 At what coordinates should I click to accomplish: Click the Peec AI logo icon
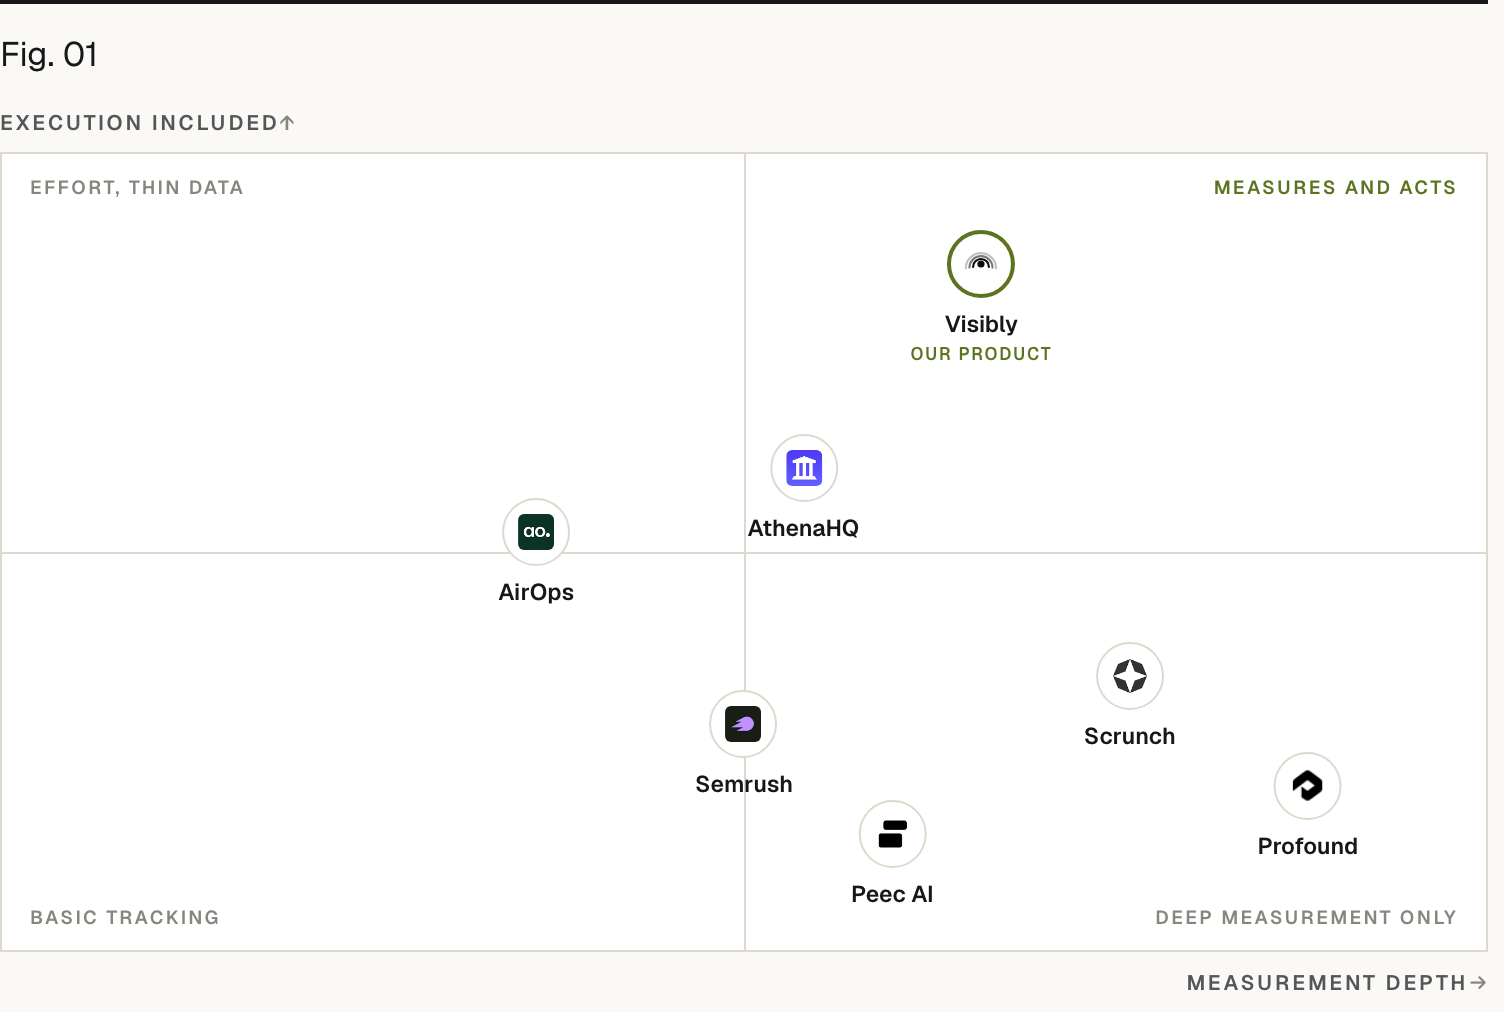click(x=892, y=834)
